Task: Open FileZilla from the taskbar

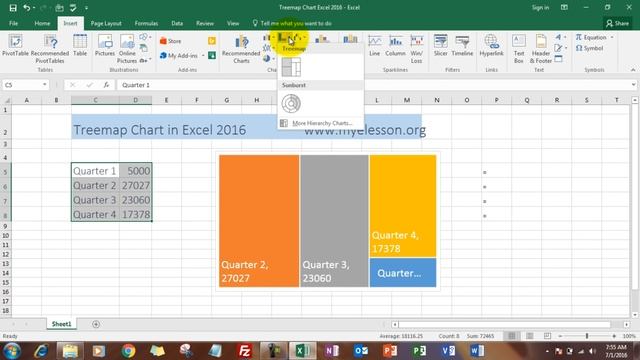Action: pyautogui.click(x=244, y=351)
